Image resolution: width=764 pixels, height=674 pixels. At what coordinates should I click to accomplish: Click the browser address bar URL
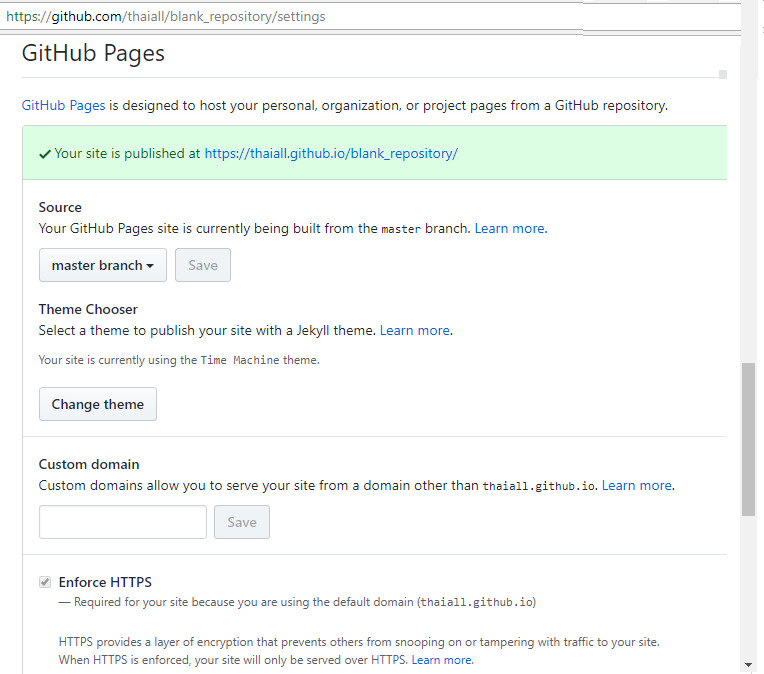click(166, 17)
